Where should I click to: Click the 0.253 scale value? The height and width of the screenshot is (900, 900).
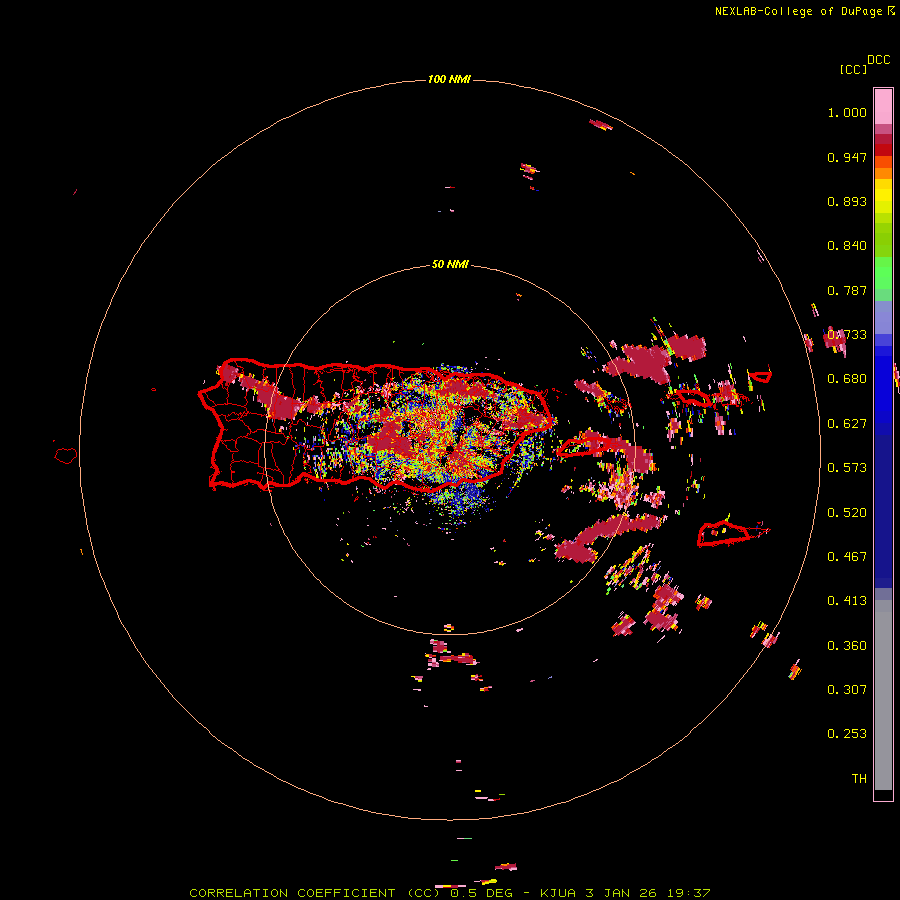tap(847, 734)
